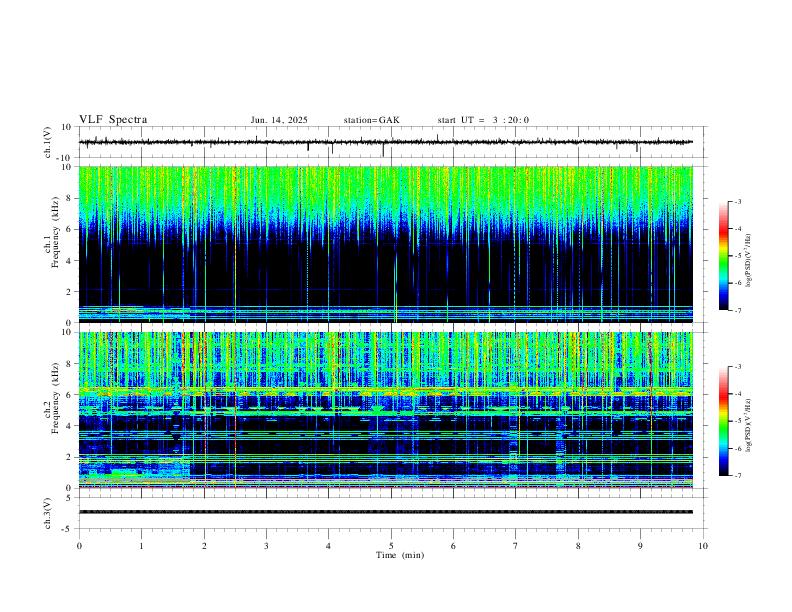792x612 pixels.
Task: Click the 'station=GAK' label
Action: 371,120
